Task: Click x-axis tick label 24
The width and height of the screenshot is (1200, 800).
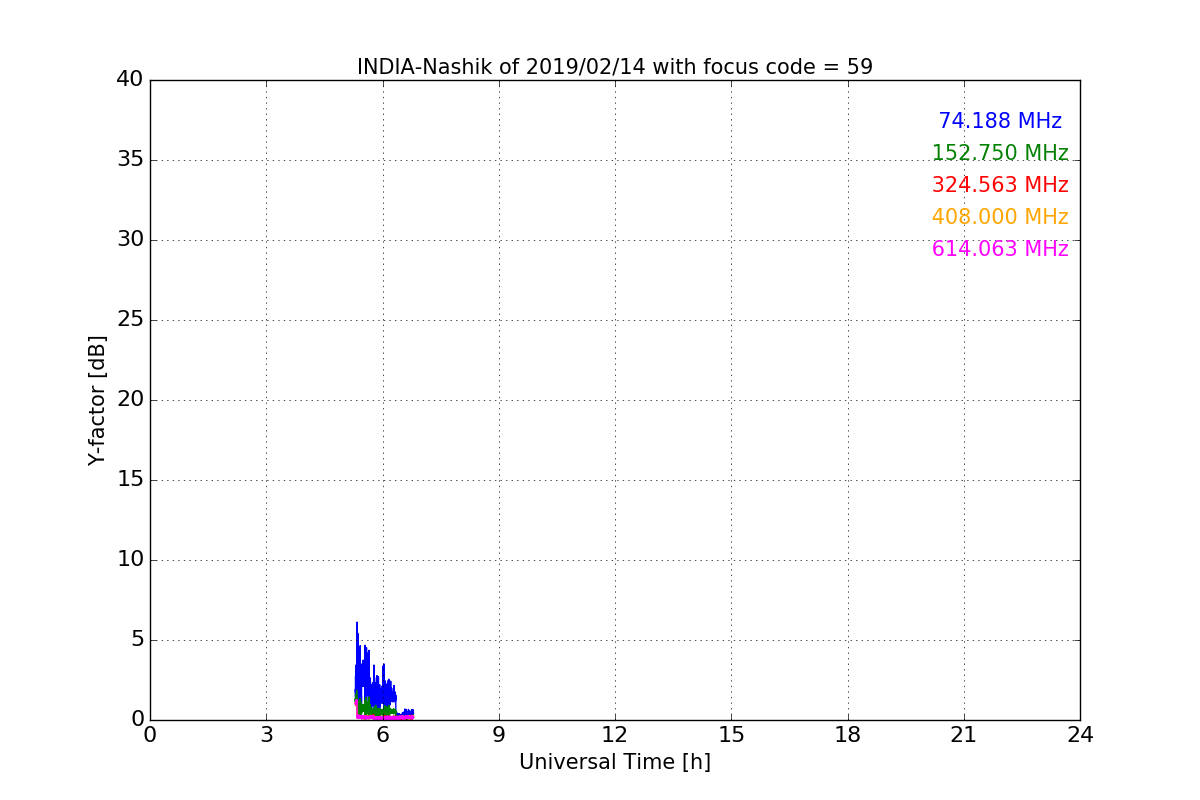Action: click(x=1080, y=735)
